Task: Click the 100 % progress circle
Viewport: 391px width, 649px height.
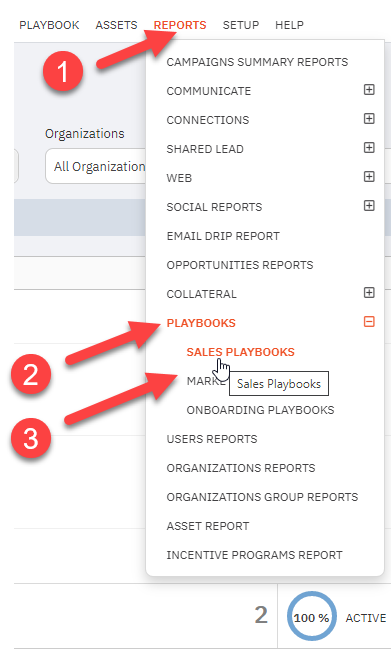Action: coord(312,617)
